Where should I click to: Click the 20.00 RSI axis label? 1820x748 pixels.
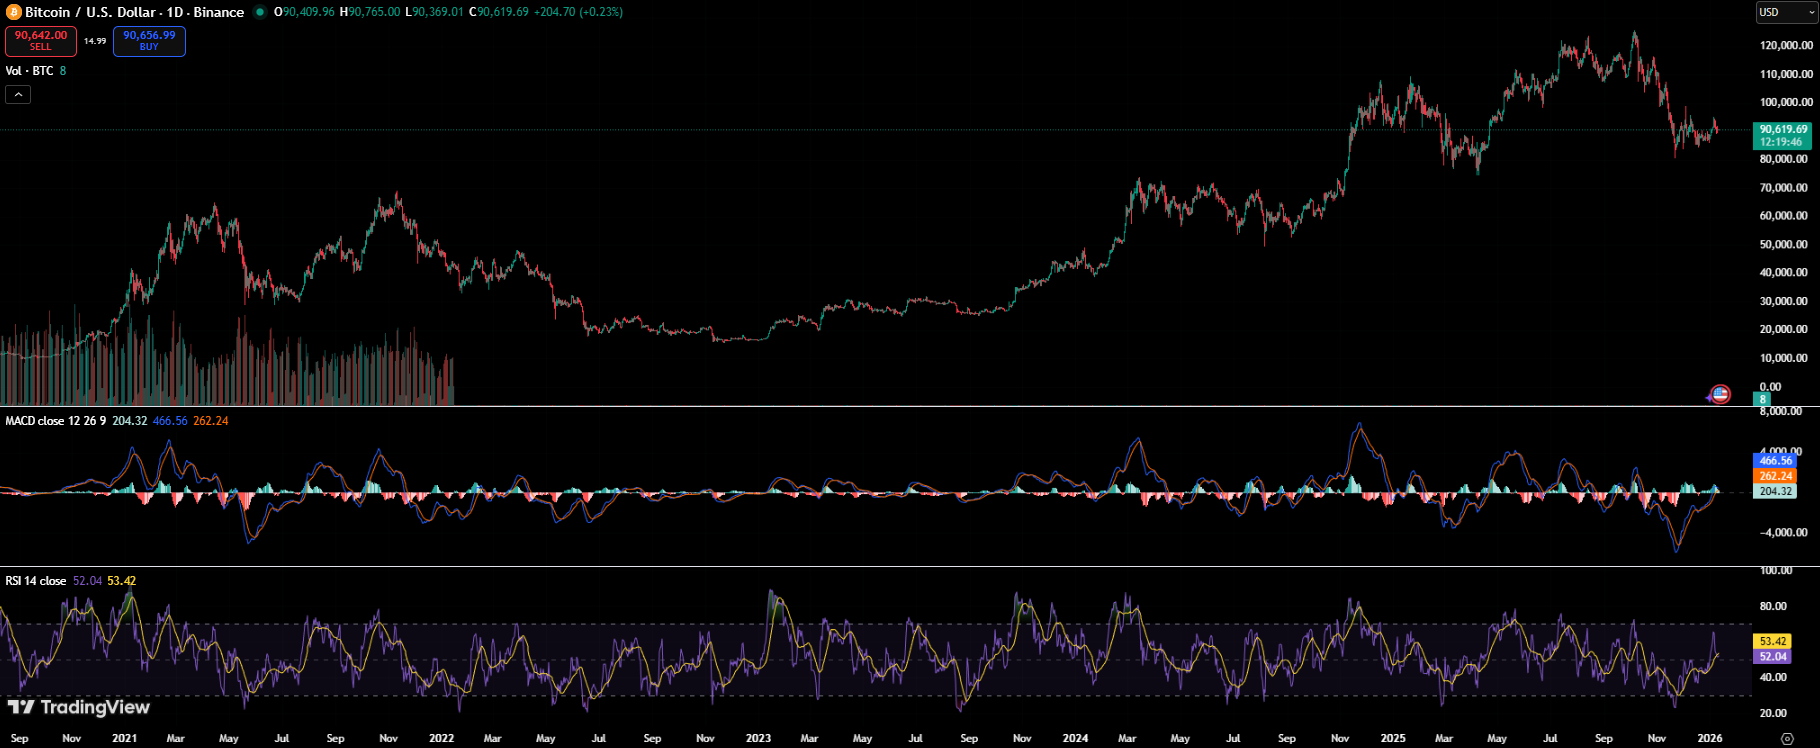tap(1773, 713)
